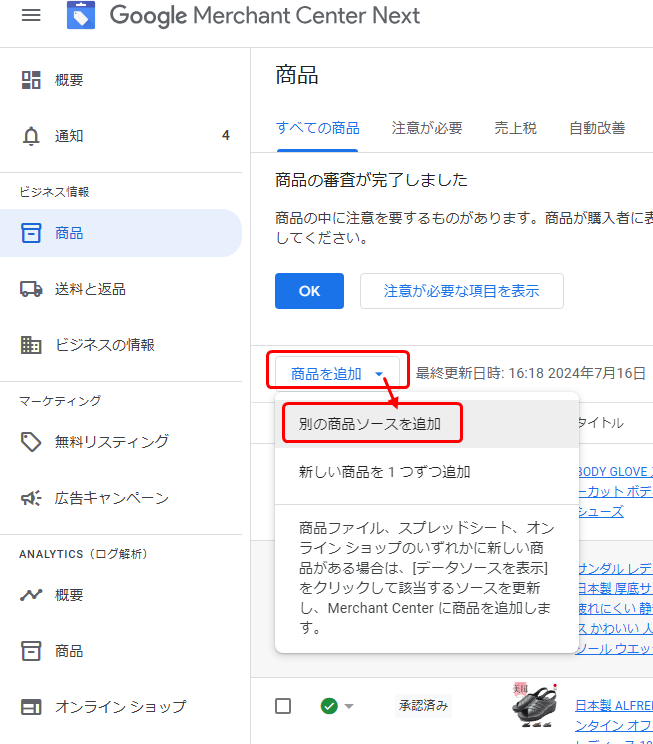The image size is (653, 744).
Task: Tick the checkbox on the sandal product row
Action: pos(283,706)
